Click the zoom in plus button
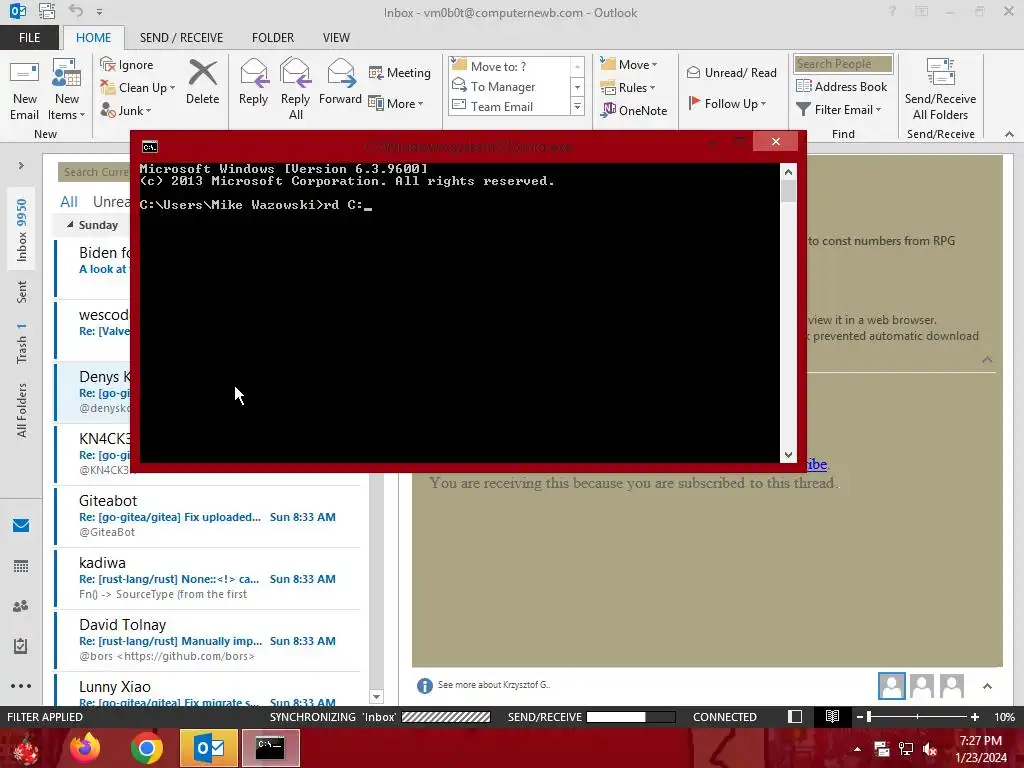This screenshot has width=1024, height=768. [x=974, y=717]
